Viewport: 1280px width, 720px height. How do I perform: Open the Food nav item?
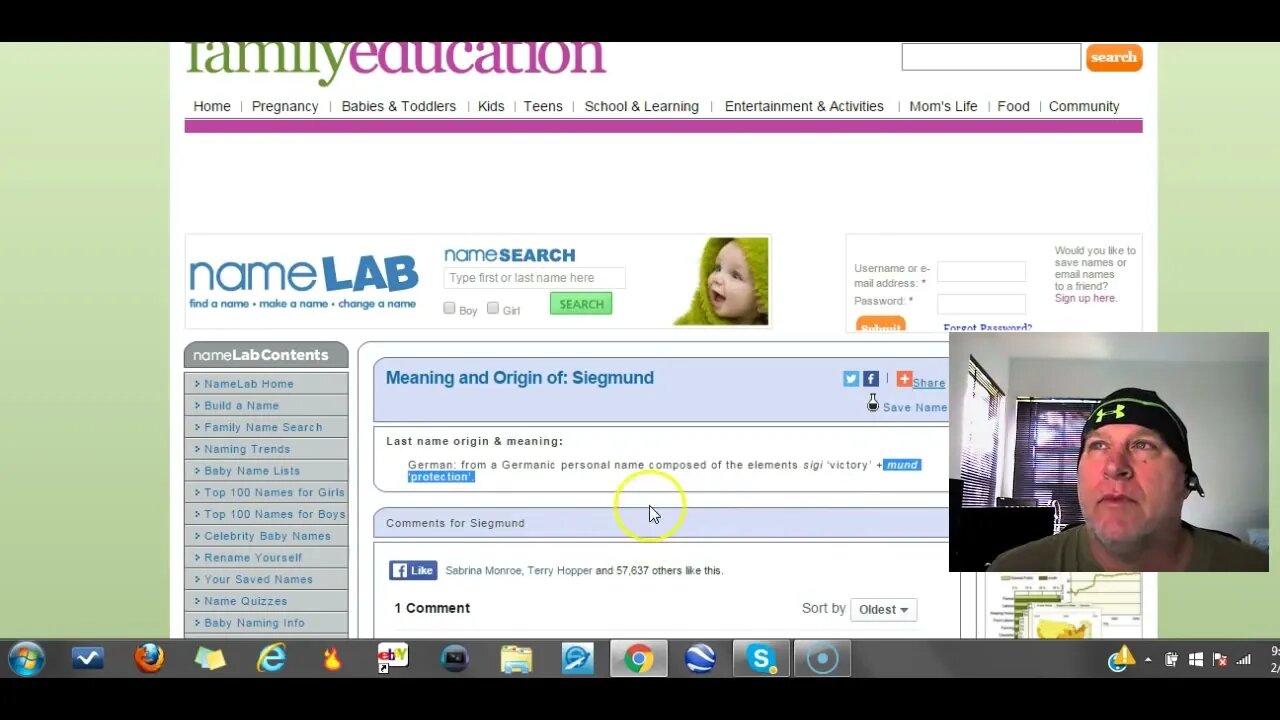(1013, 106)
